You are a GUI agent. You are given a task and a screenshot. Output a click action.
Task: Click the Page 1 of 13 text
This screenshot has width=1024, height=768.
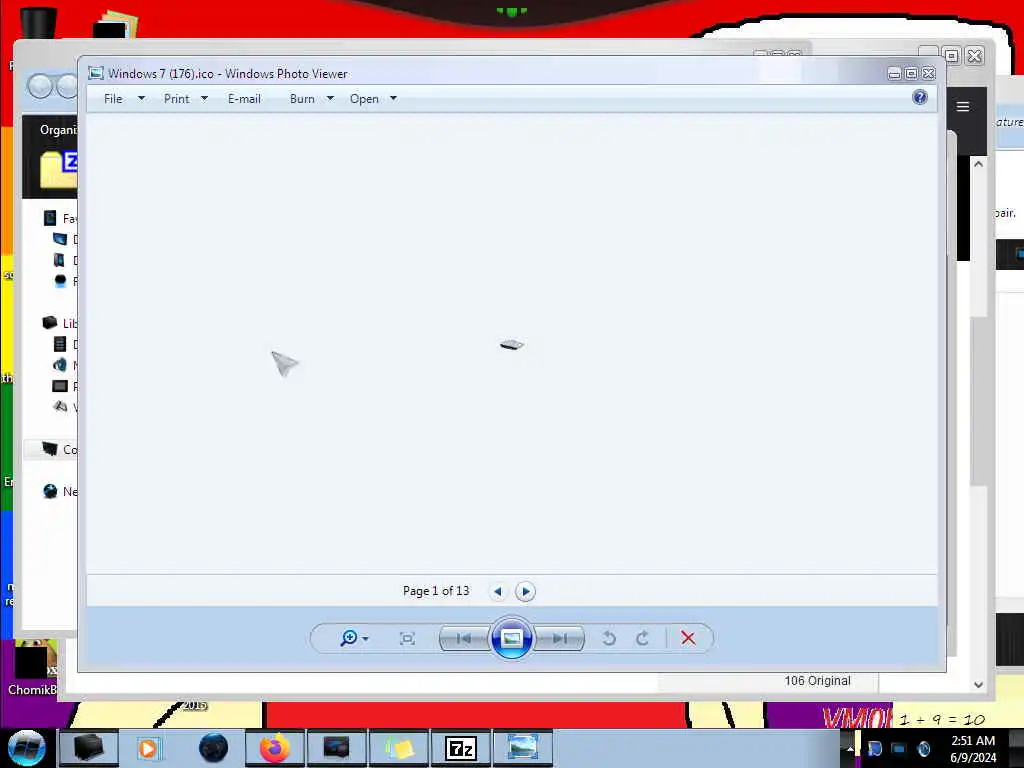(436, 591)
